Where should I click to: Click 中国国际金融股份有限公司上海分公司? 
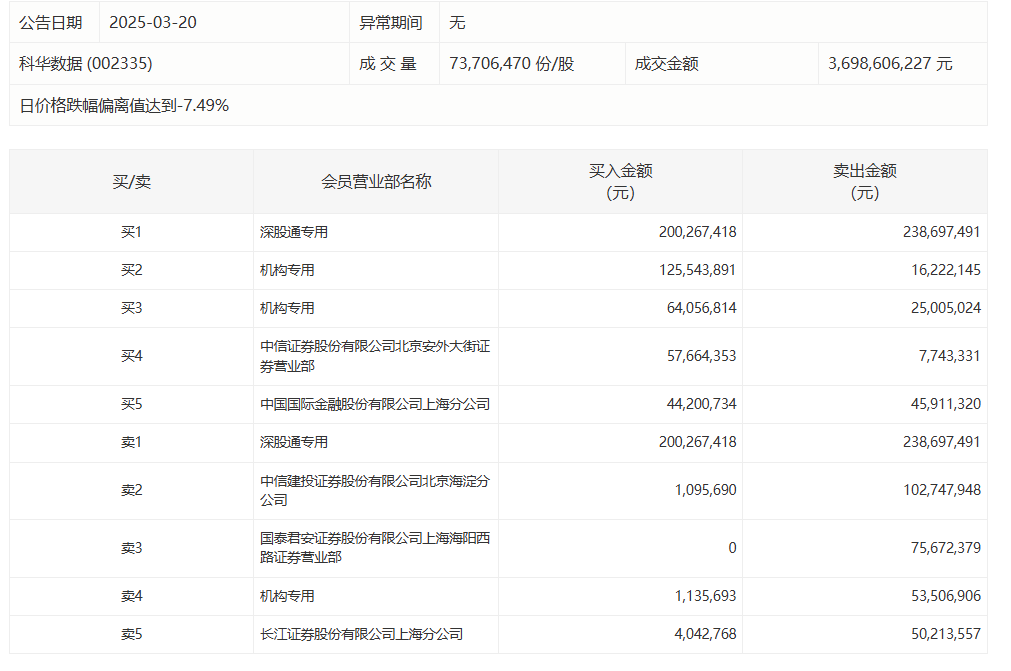(x=375, y=404)
